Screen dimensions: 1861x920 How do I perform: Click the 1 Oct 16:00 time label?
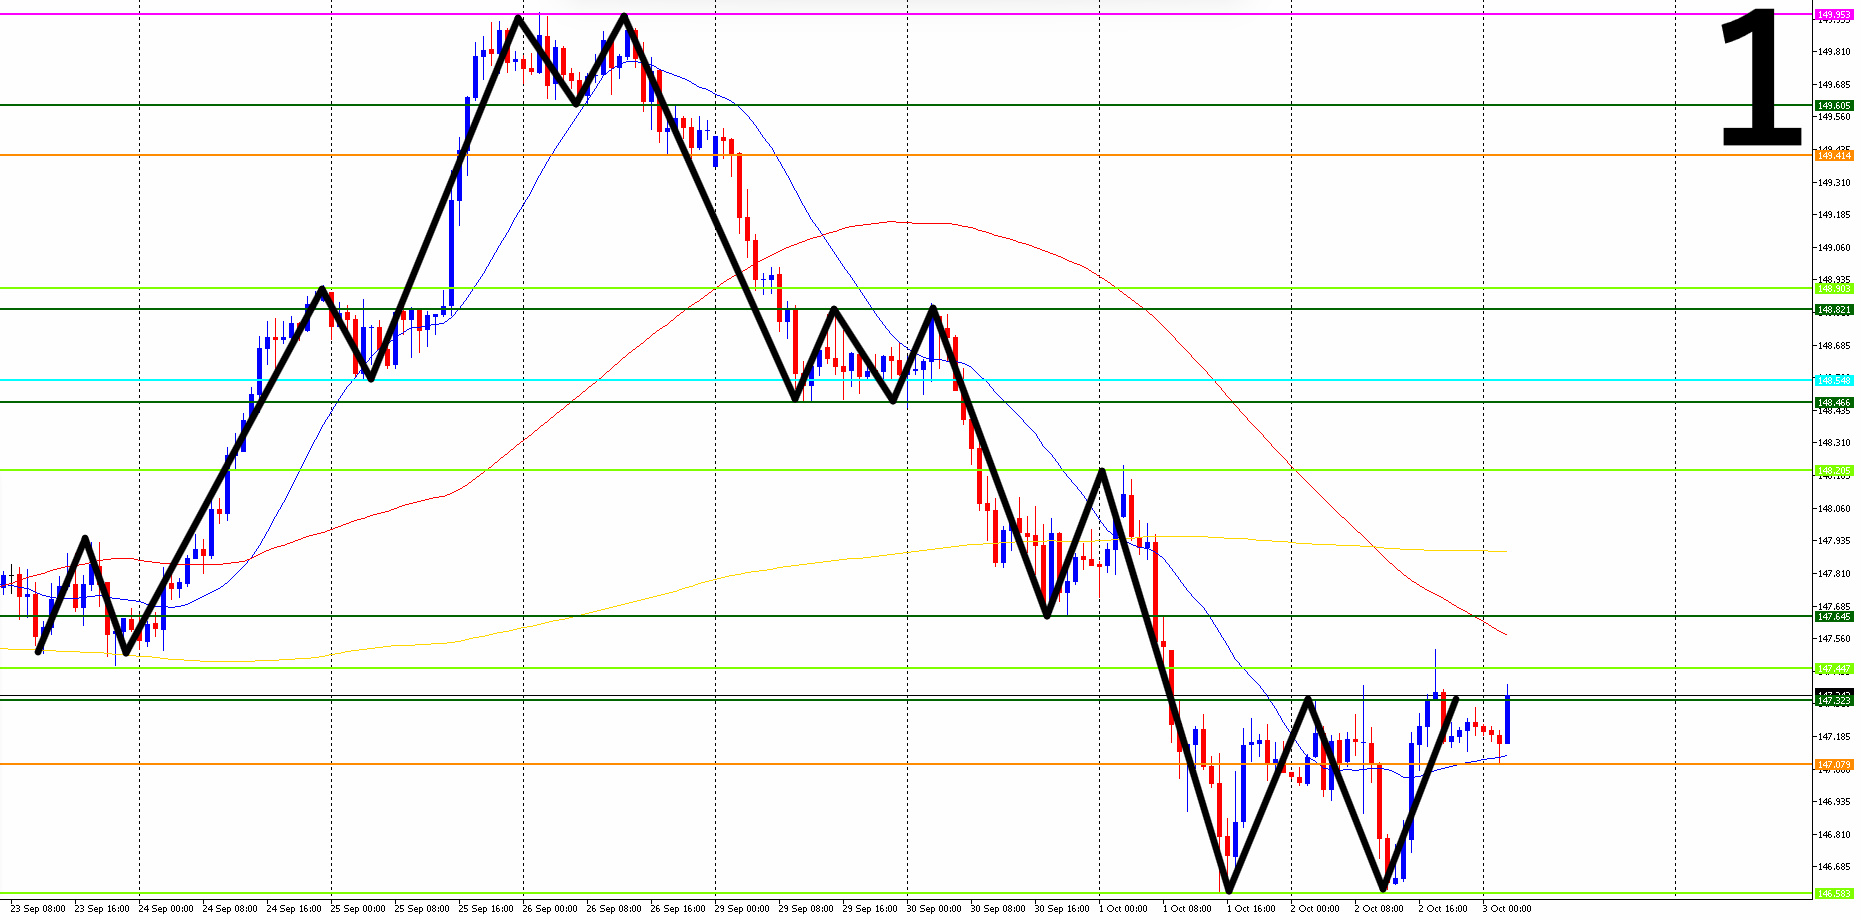pos(1252,909)
